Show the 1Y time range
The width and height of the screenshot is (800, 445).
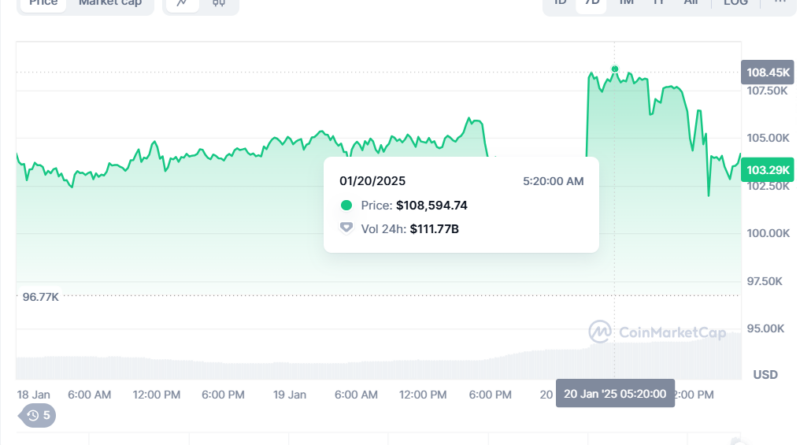[x=658, y=3]
